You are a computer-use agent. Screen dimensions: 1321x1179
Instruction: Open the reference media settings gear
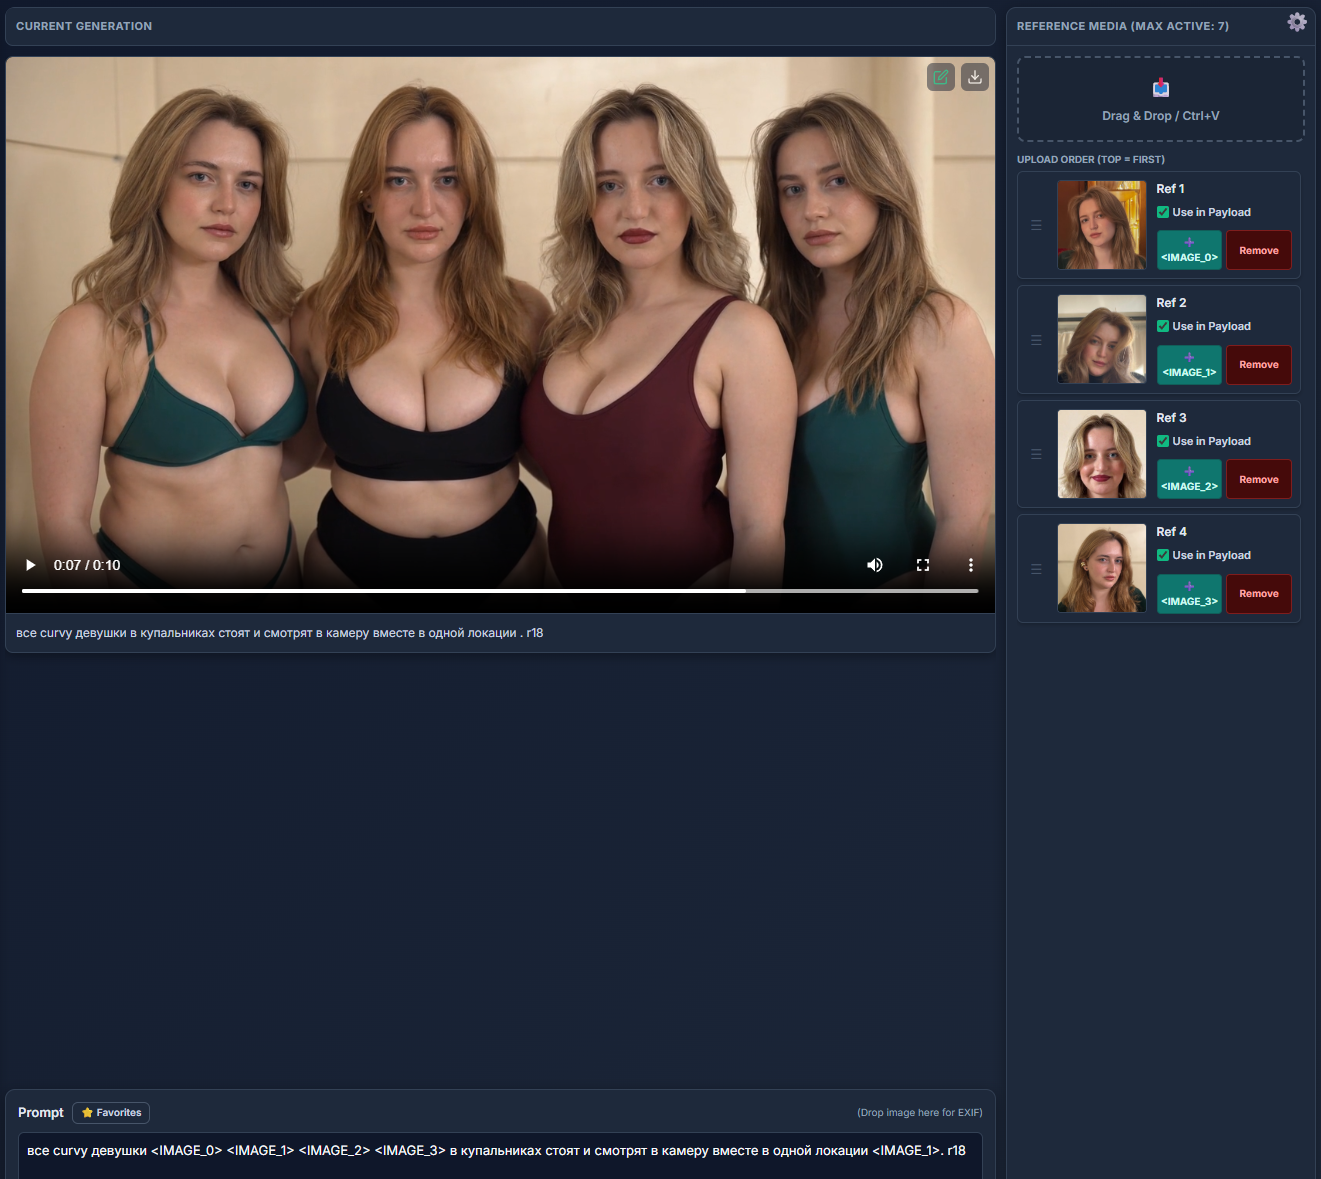[1297, 22]
